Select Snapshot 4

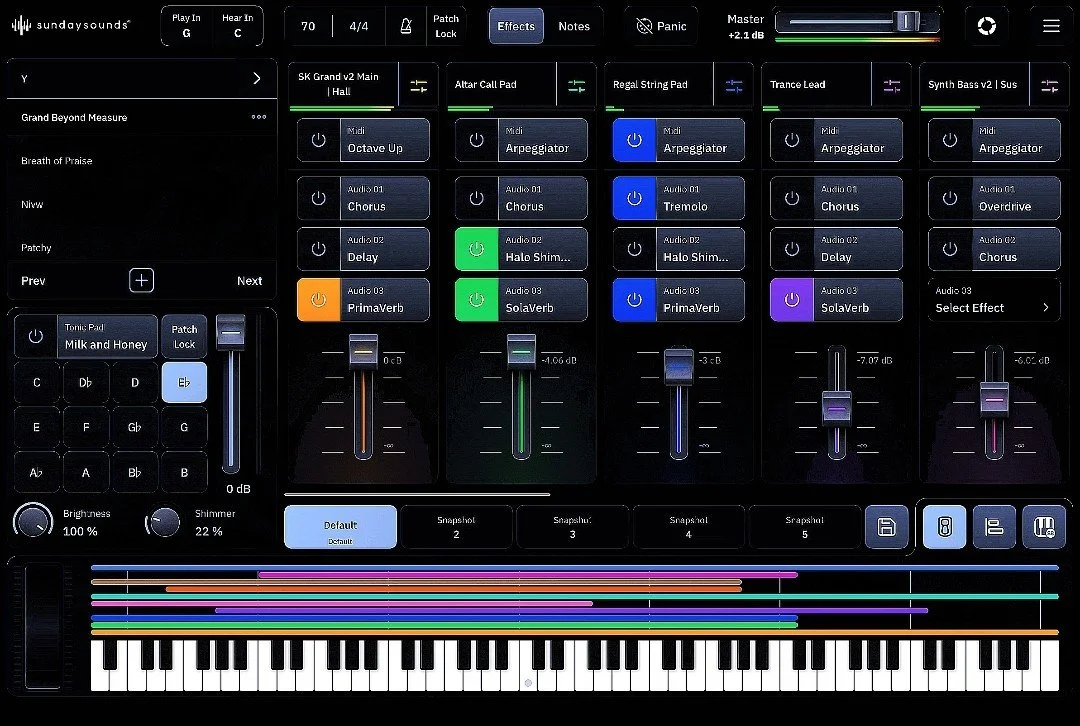[689, 527]
